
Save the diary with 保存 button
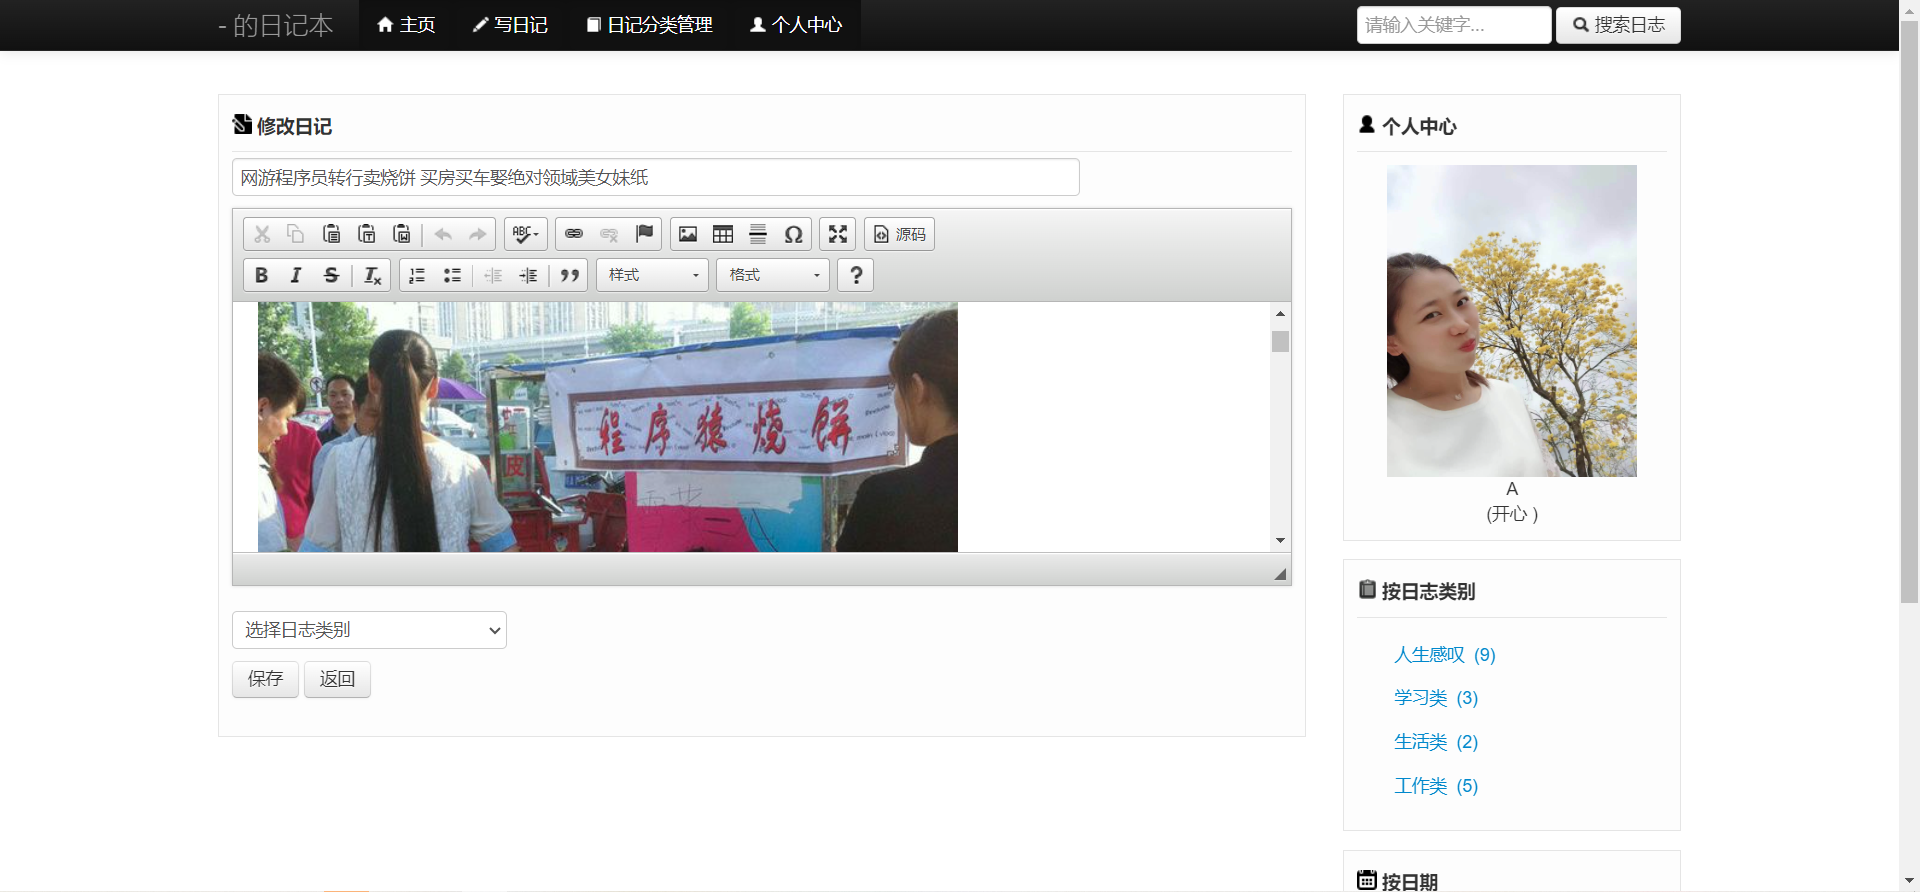265,679
